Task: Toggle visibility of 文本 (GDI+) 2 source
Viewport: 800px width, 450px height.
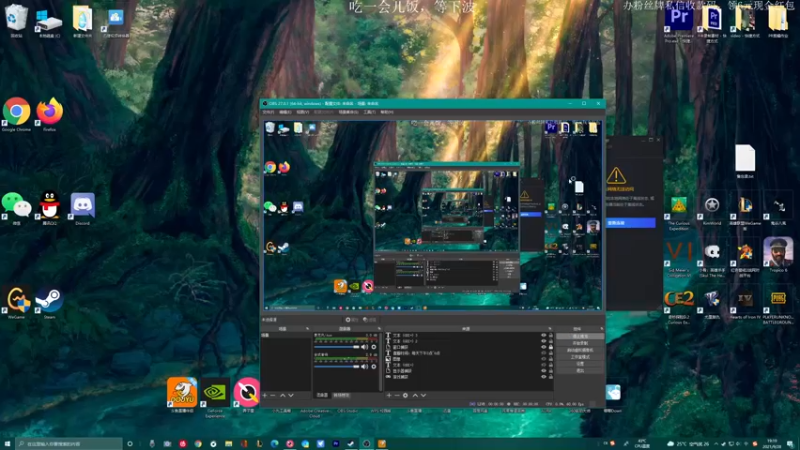Action: [x=543, y=341]
